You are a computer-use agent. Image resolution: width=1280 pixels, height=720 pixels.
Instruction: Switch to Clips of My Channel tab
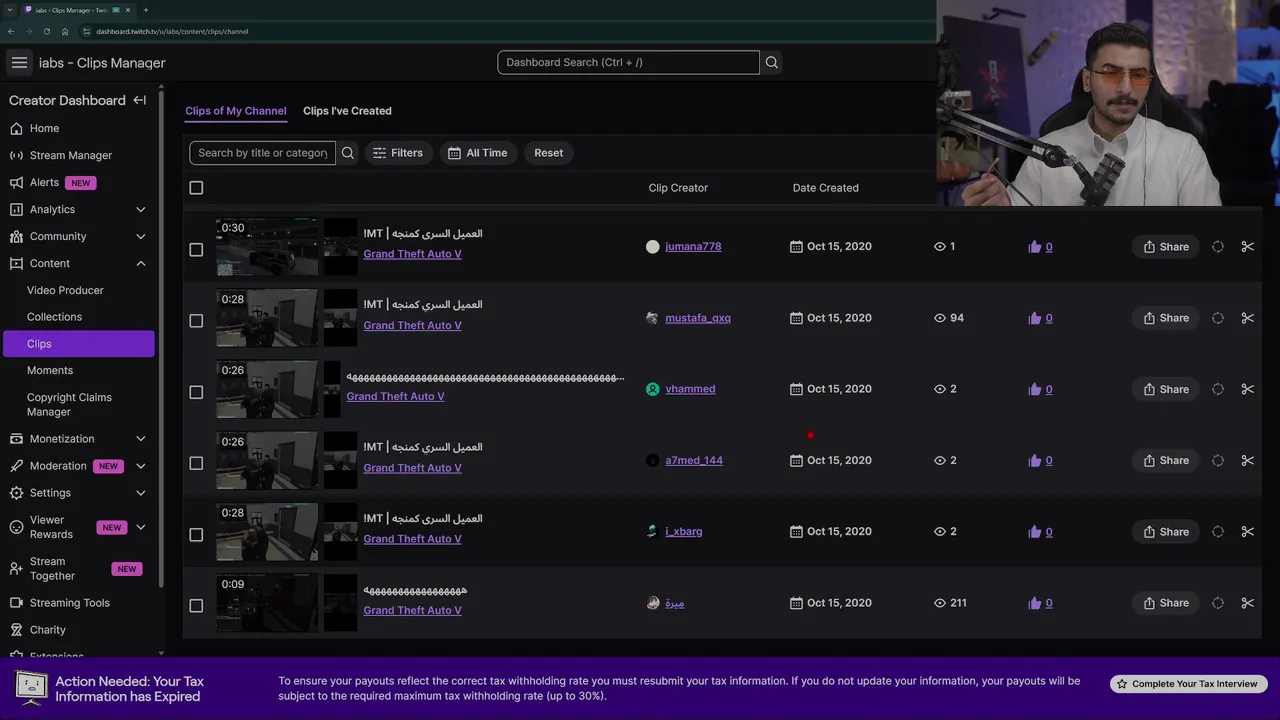click(x=236, y=111)
